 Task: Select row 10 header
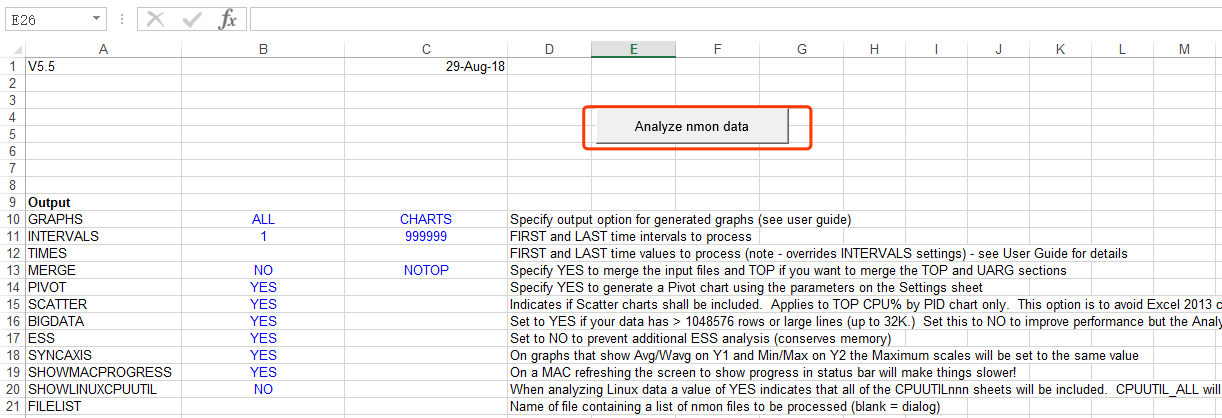coord(12,219)
